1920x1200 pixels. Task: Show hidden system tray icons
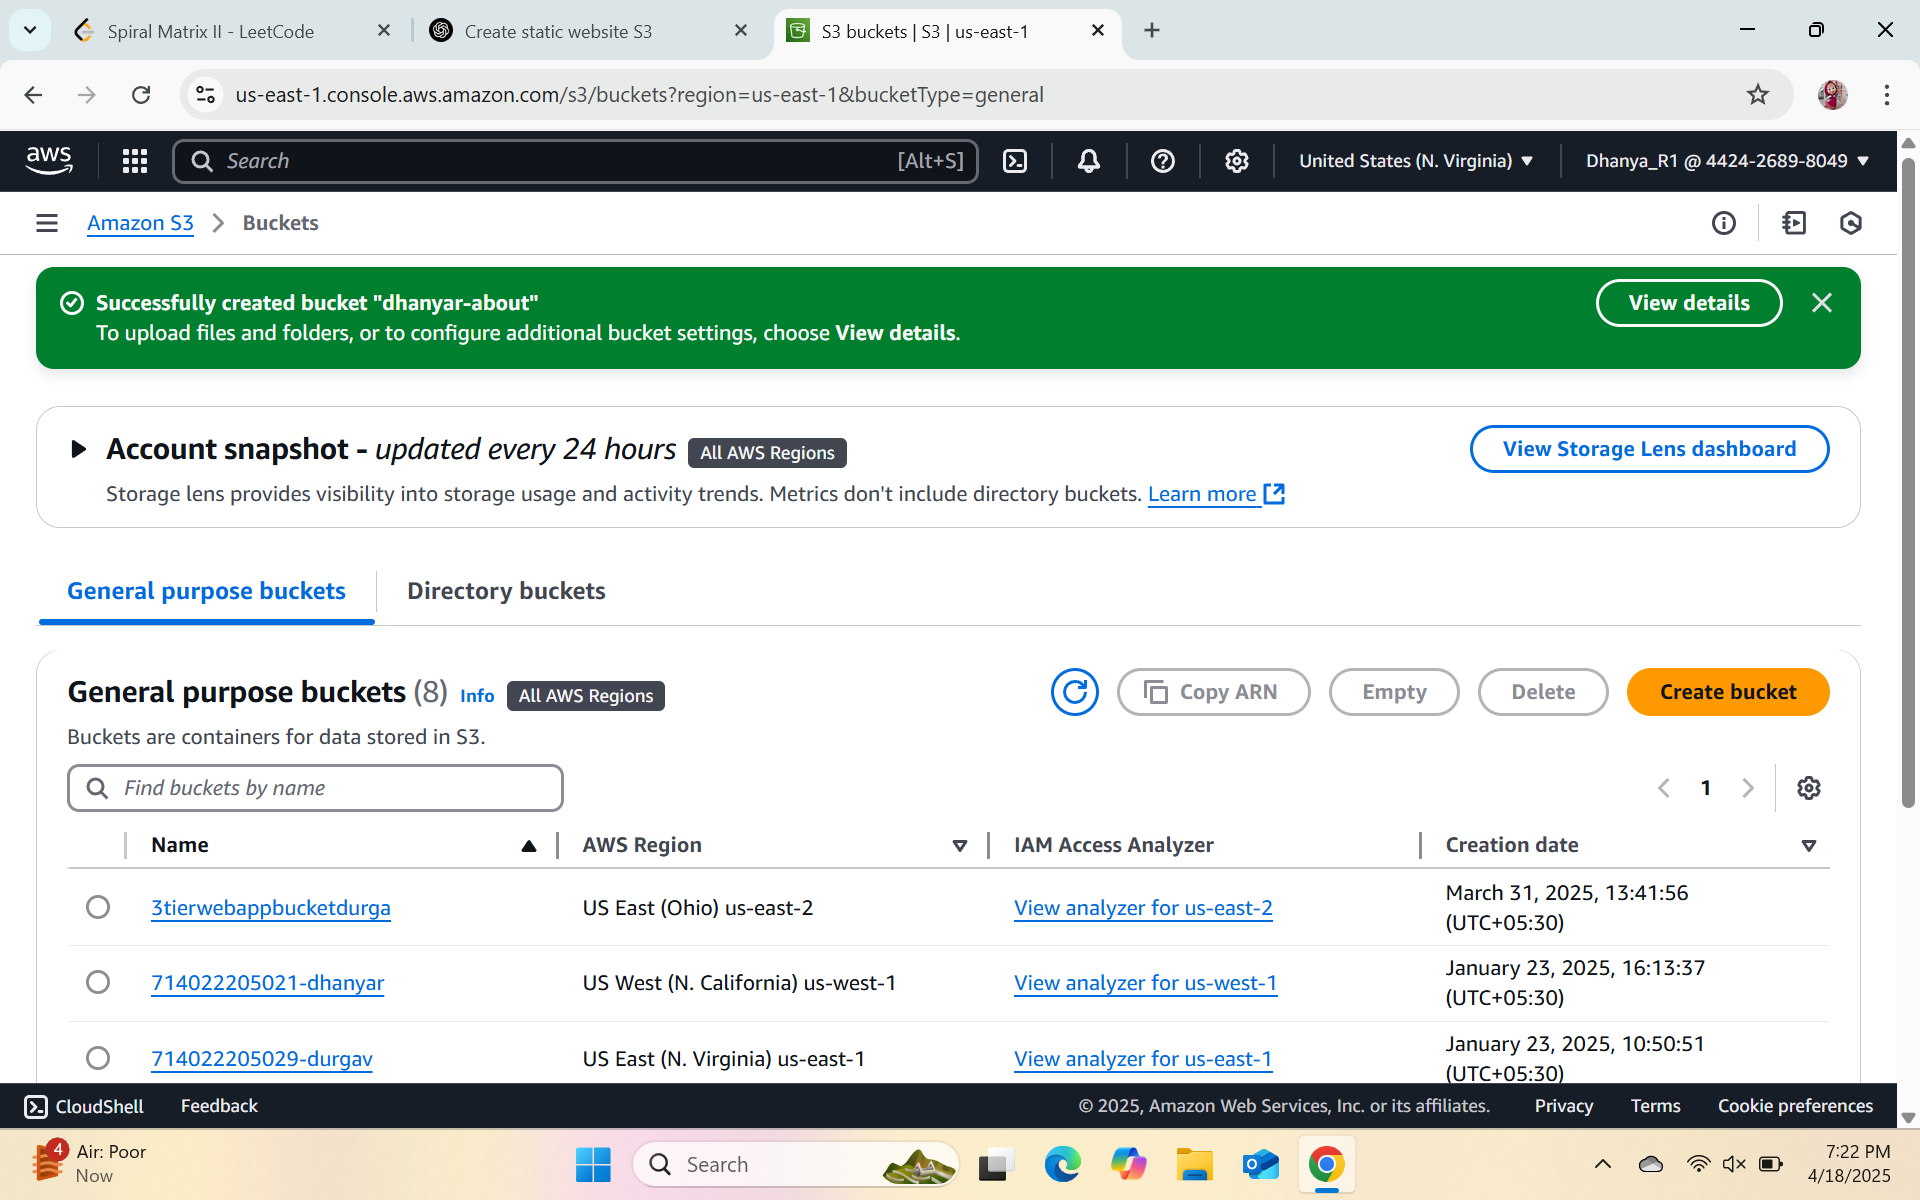tap(1603, 1164)
